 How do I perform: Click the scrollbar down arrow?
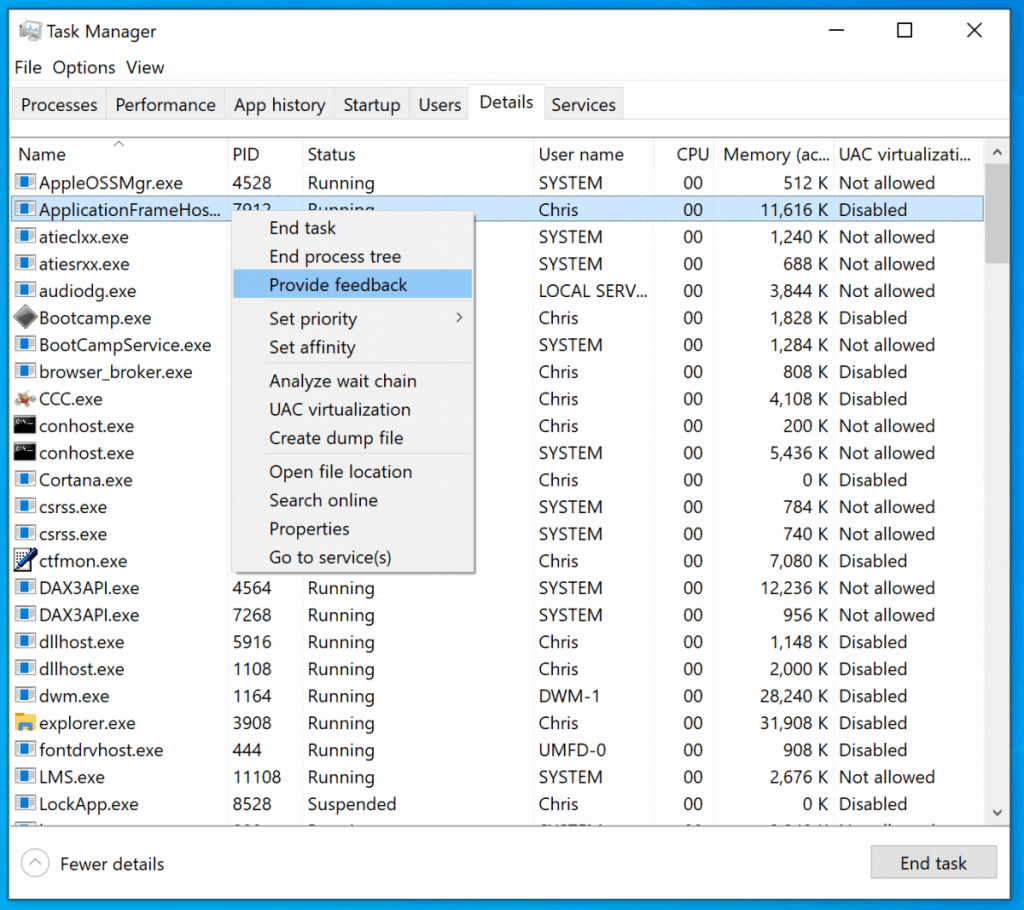(997, 813)
